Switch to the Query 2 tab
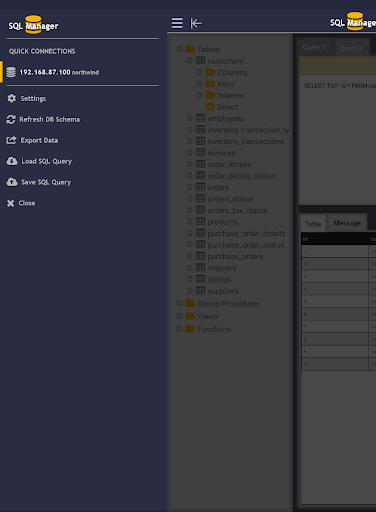The width and height of the screenshot is (376, 512). [x=352, y=48]
